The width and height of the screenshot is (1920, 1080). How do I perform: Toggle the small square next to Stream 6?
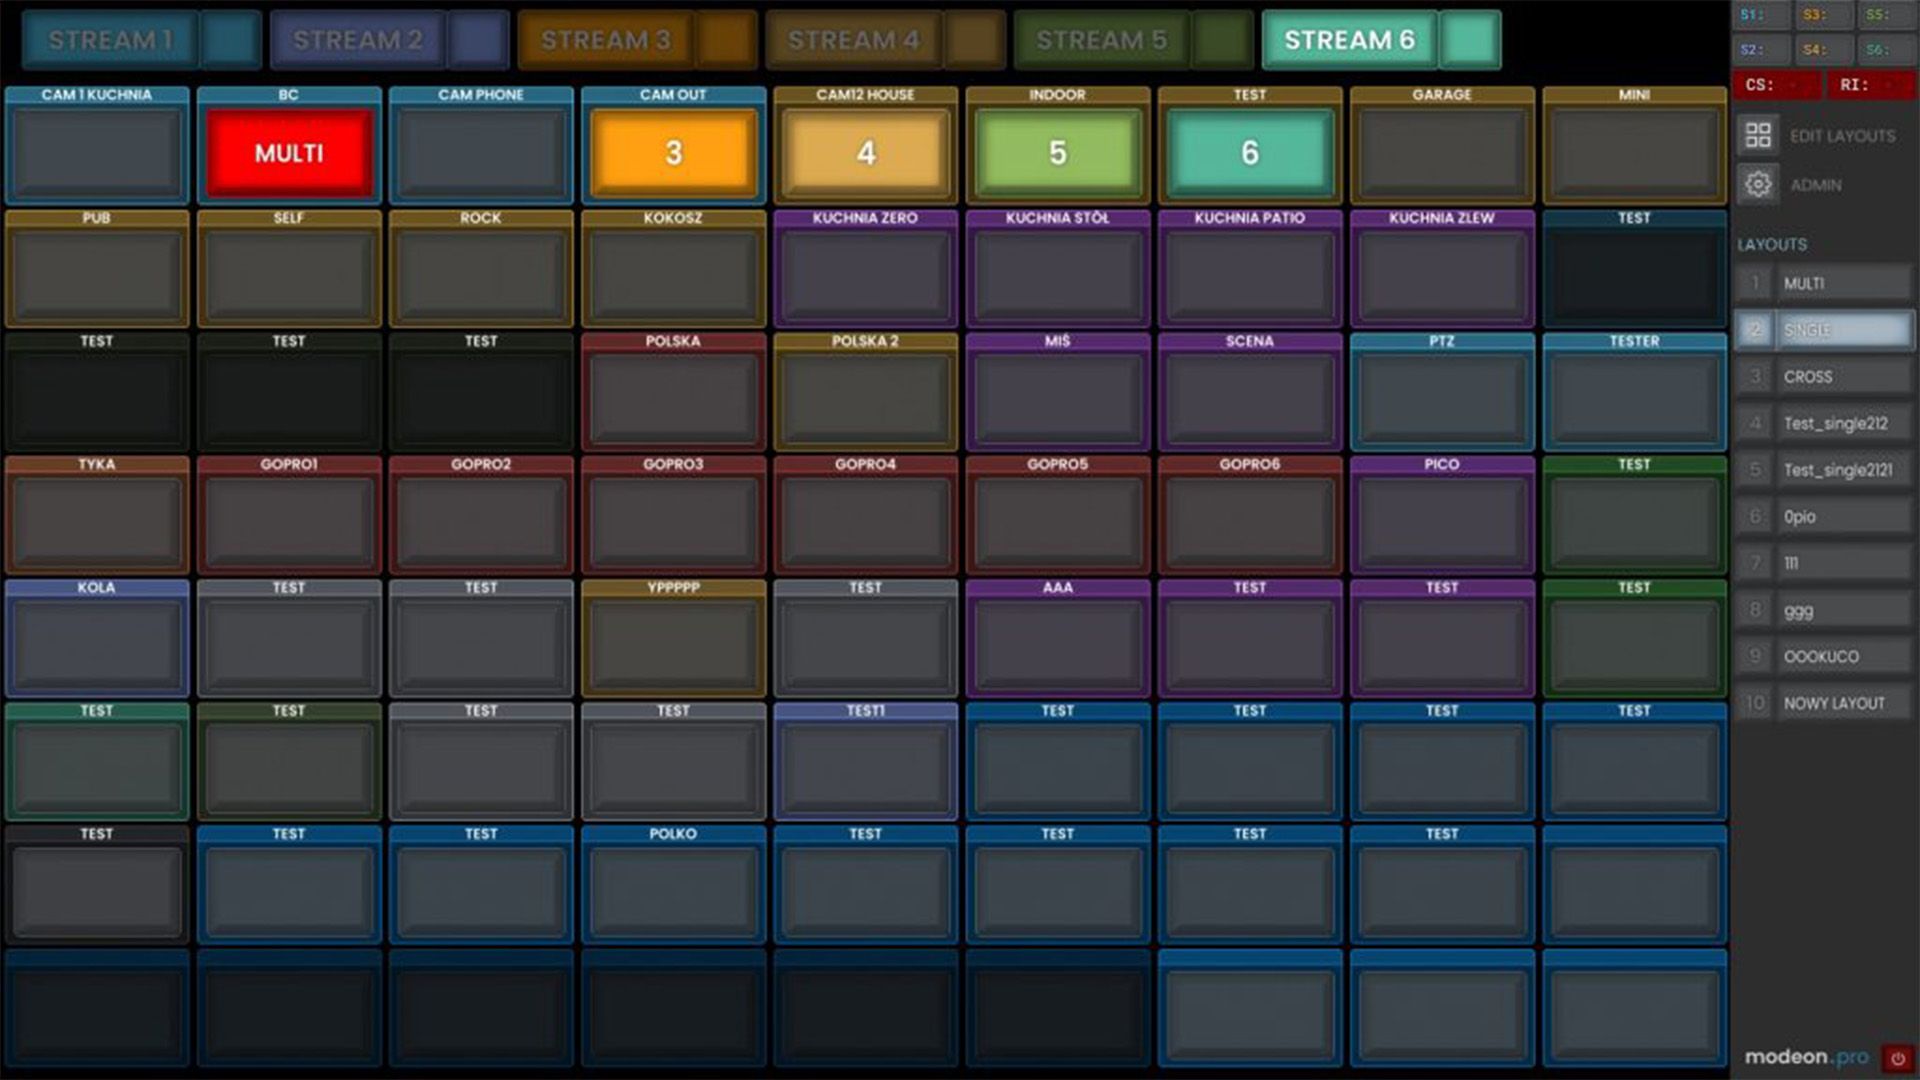[1470, 40]
